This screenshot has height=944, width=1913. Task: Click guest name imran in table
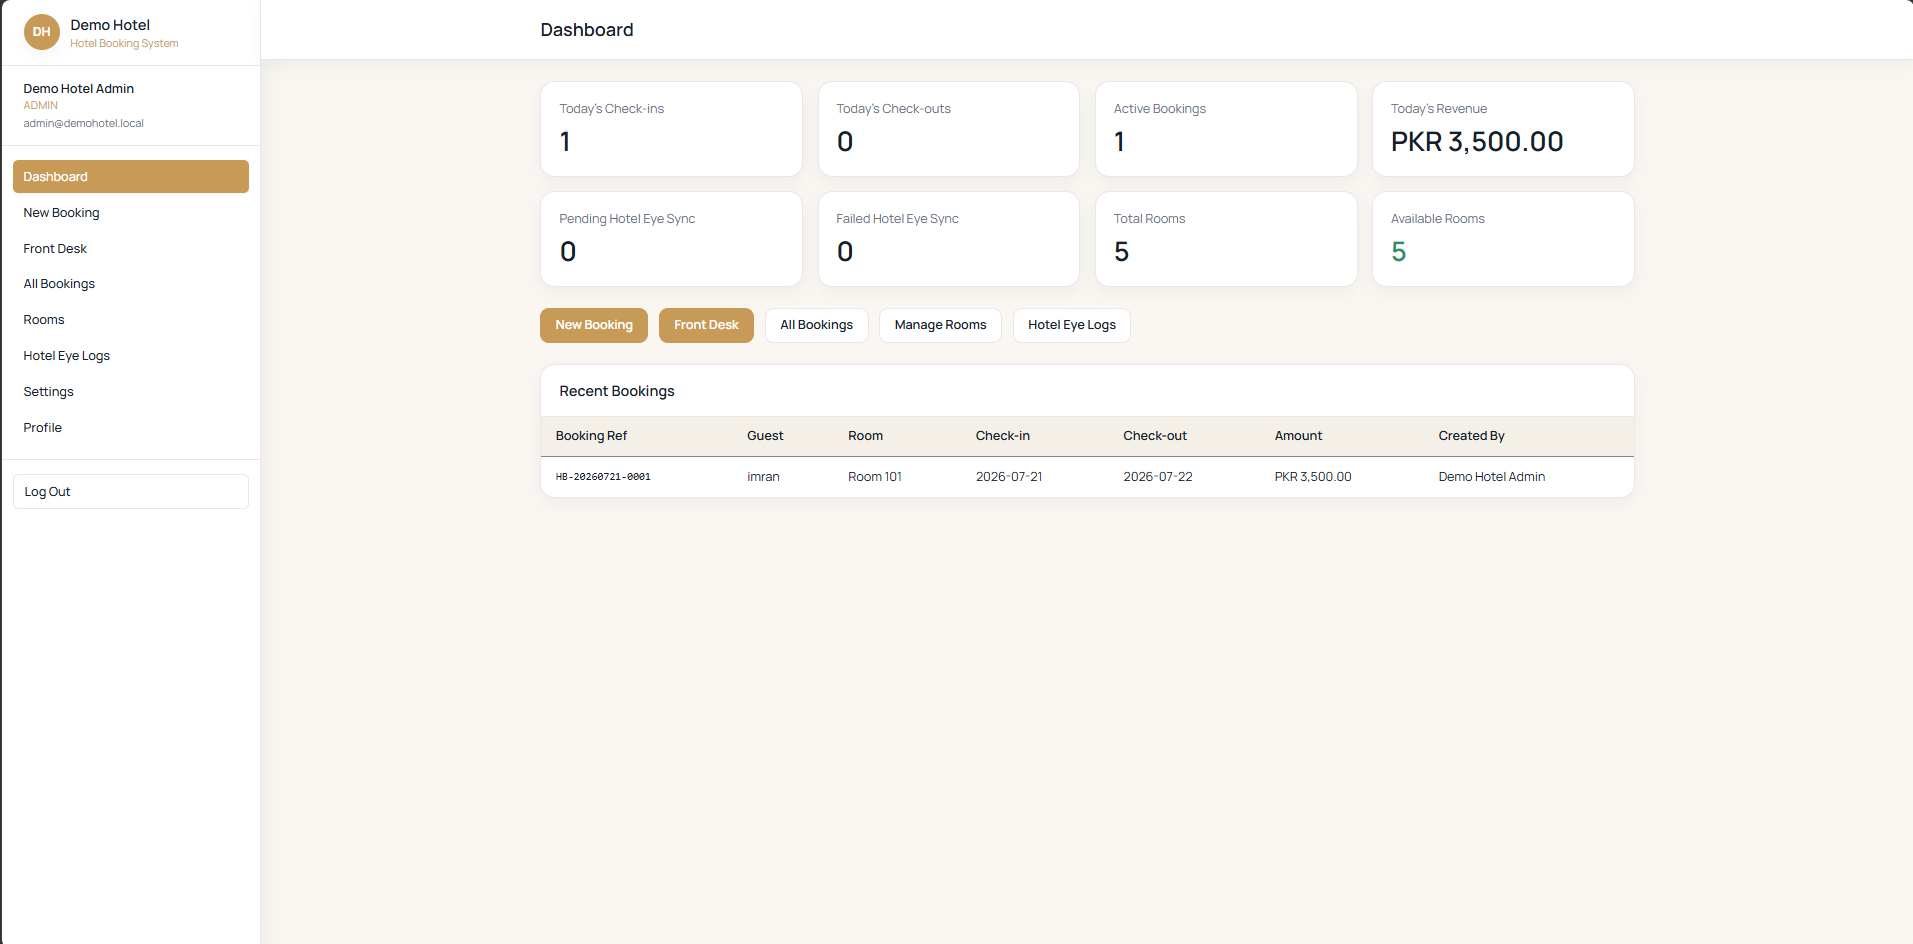[763, 477]
